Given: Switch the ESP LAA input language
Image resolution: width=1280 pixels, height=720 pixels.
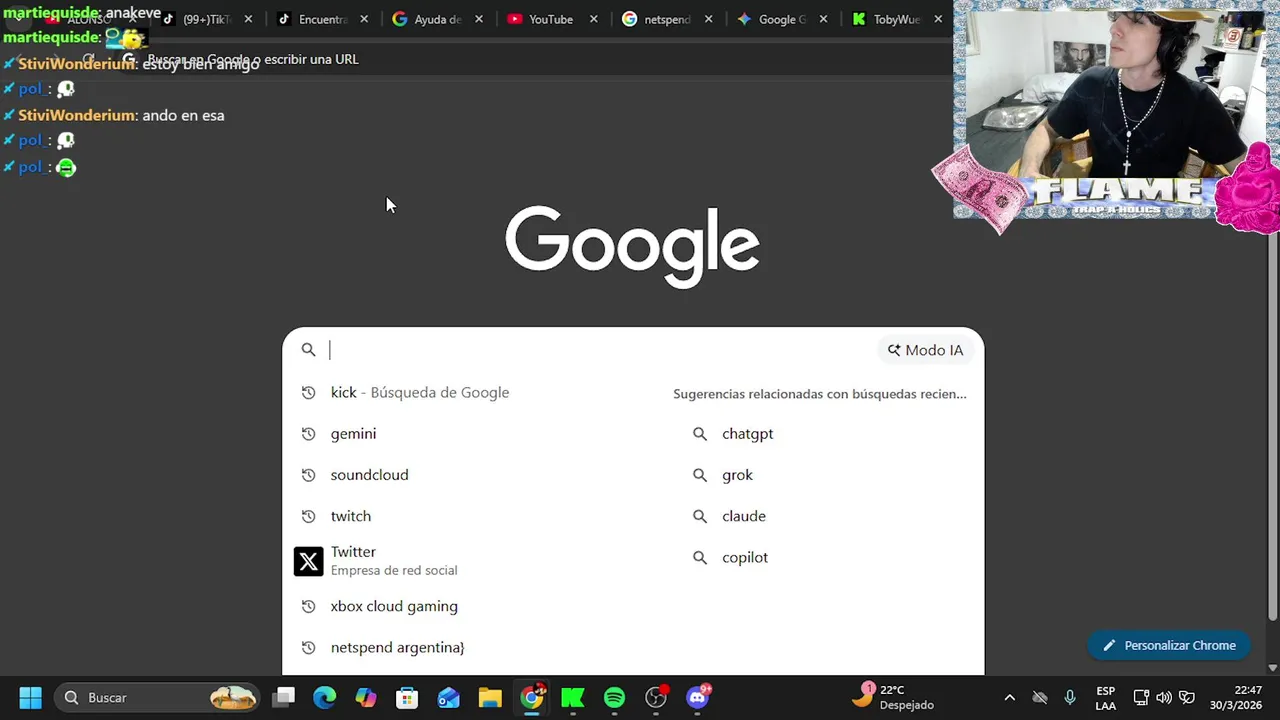Looking at the screenshot, I should (1105, 698).
